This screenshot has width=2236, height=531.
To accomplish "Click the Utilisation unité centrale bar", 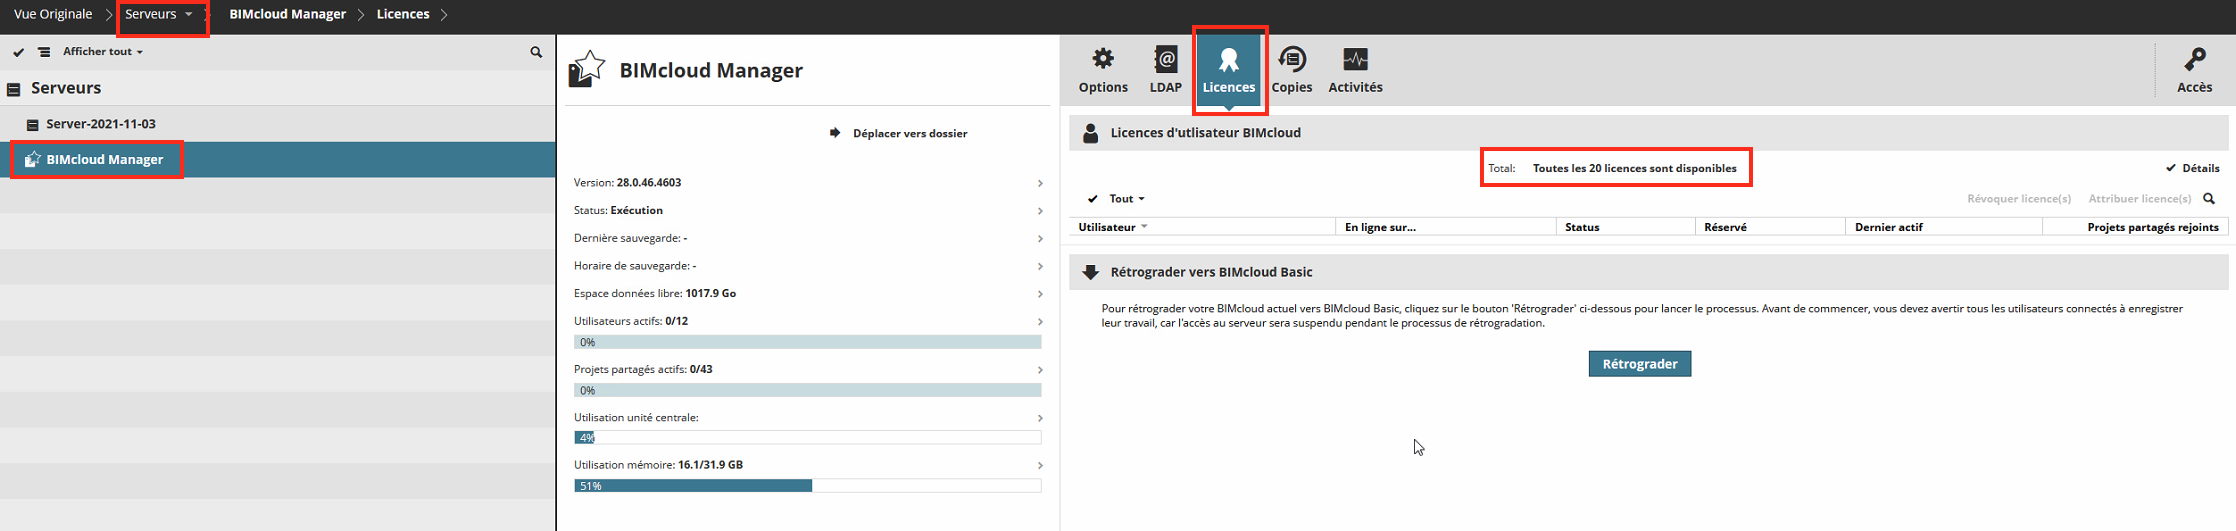I will point(808,438).
